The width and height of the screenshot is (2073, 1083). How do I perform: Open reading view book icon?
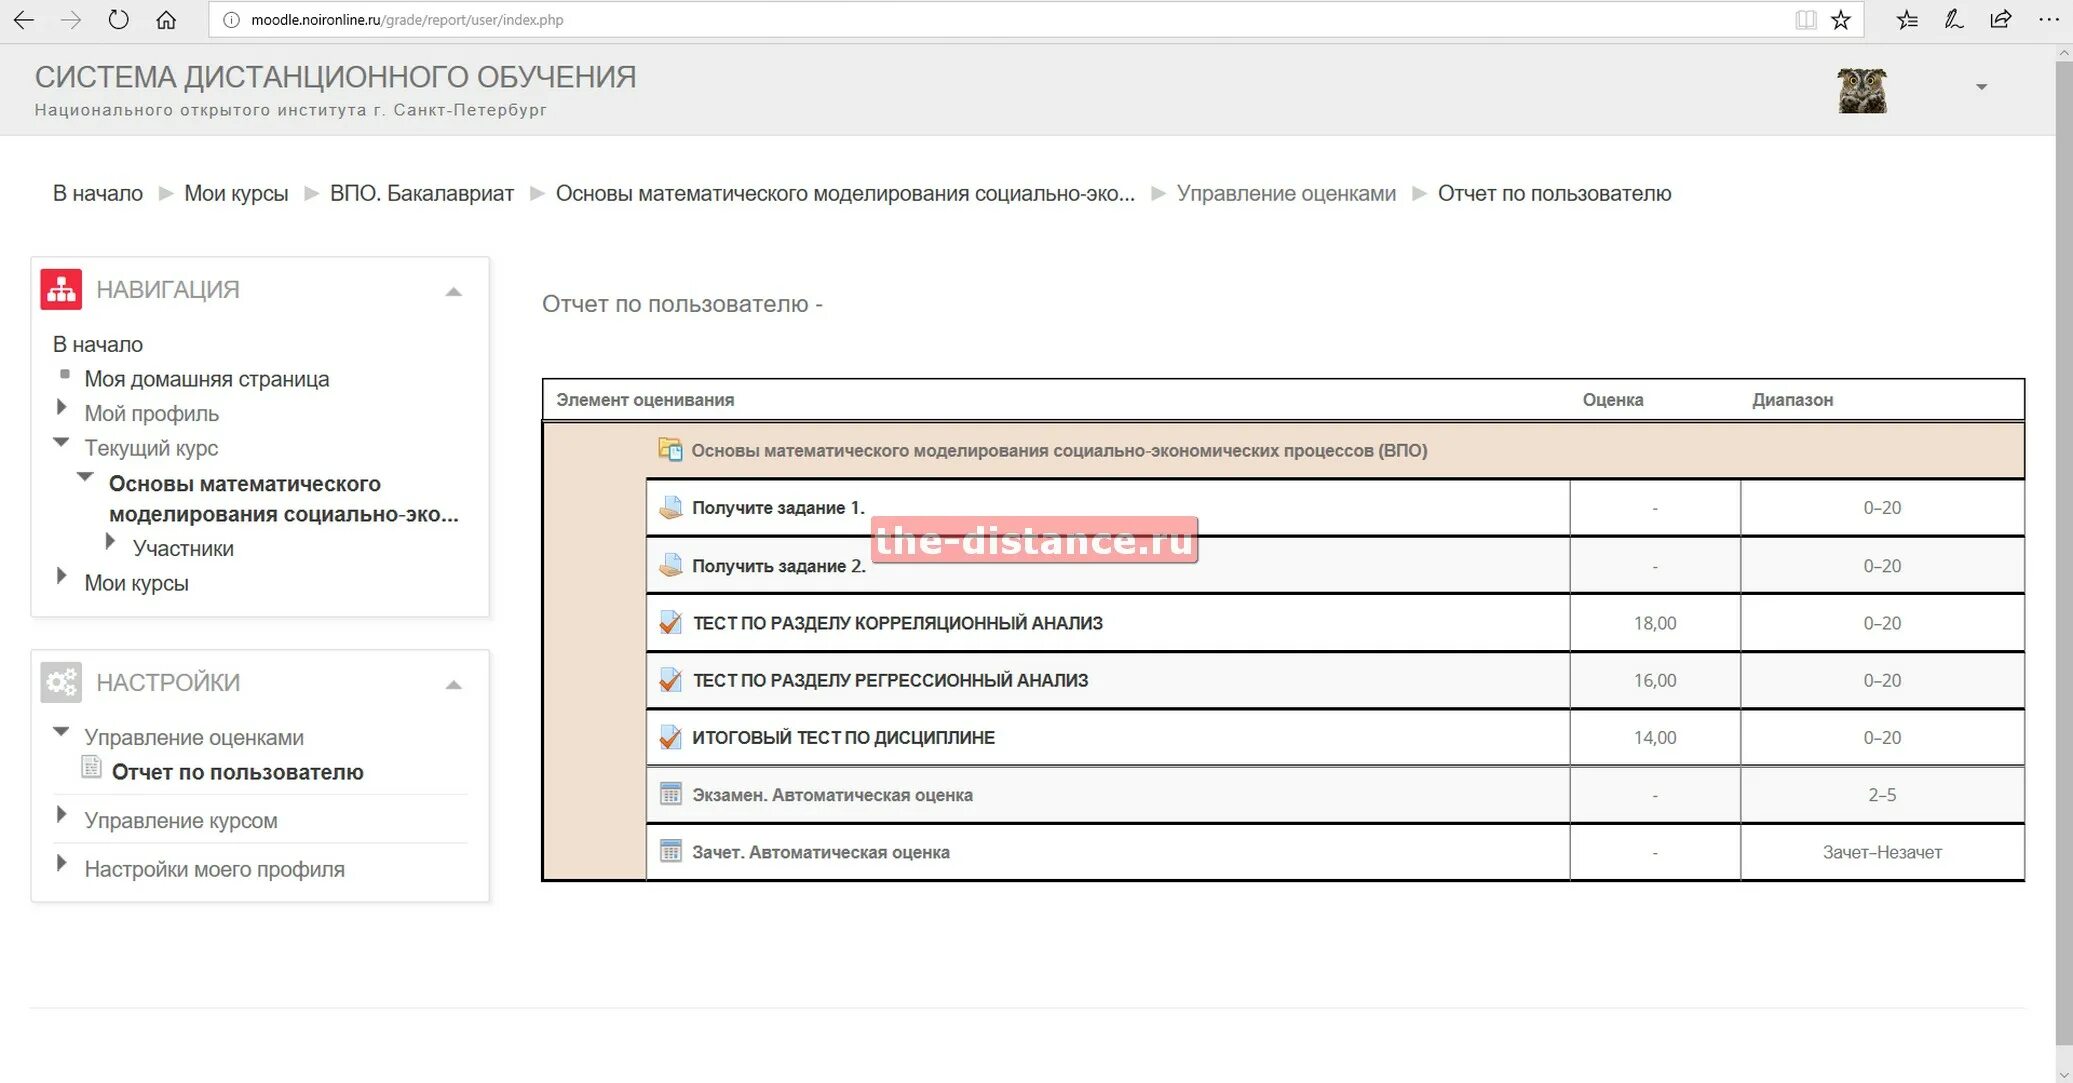[x=1805, y=20]
